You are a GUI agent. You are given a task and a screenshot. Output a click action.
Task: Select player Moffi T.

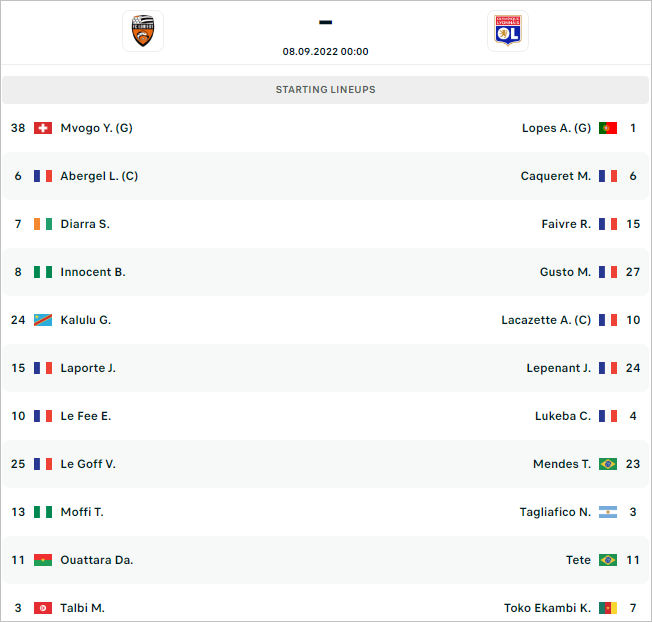(82, 512)
